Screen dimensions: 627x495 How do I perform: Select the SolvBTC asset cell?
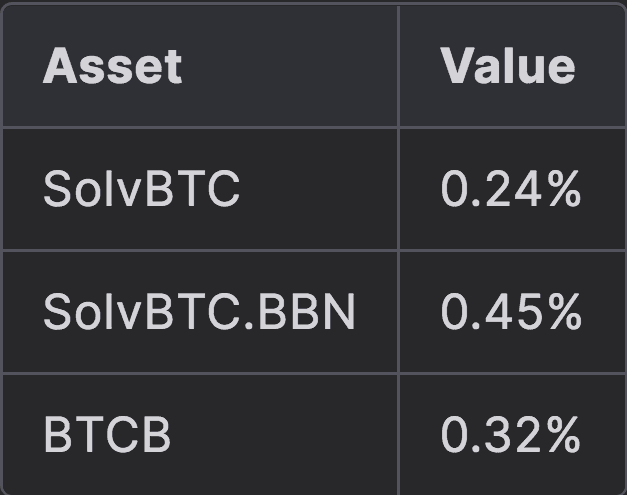142,189
